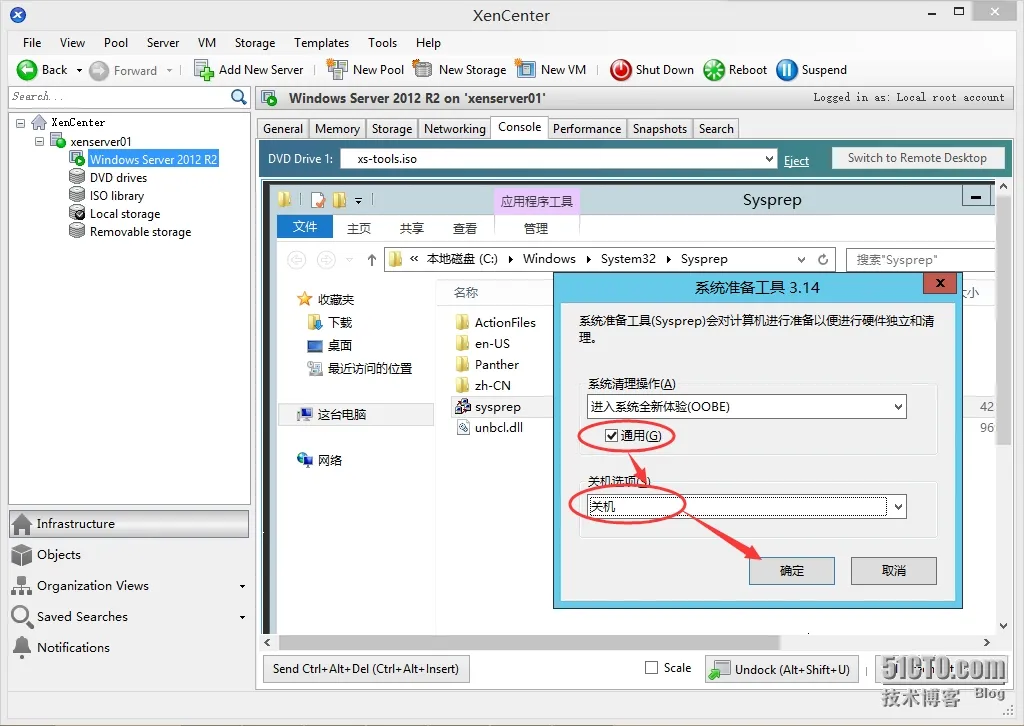The width and height of the screenshot is (1024, 726).
Task: Click the 搜索"Sysprep" search box
Action: (920, 260)
